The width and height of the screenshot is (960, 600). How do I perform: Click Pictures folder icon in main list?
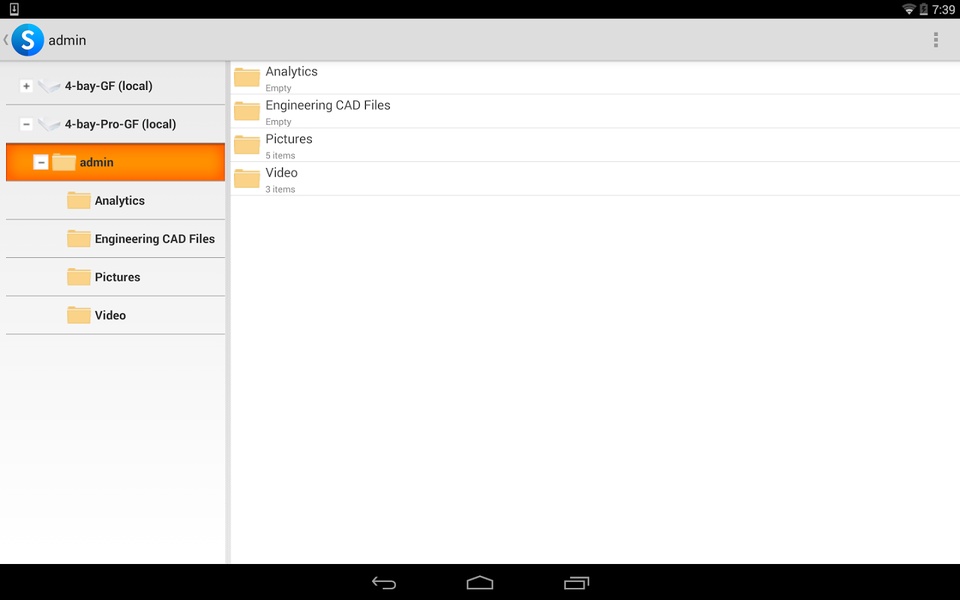247,144
